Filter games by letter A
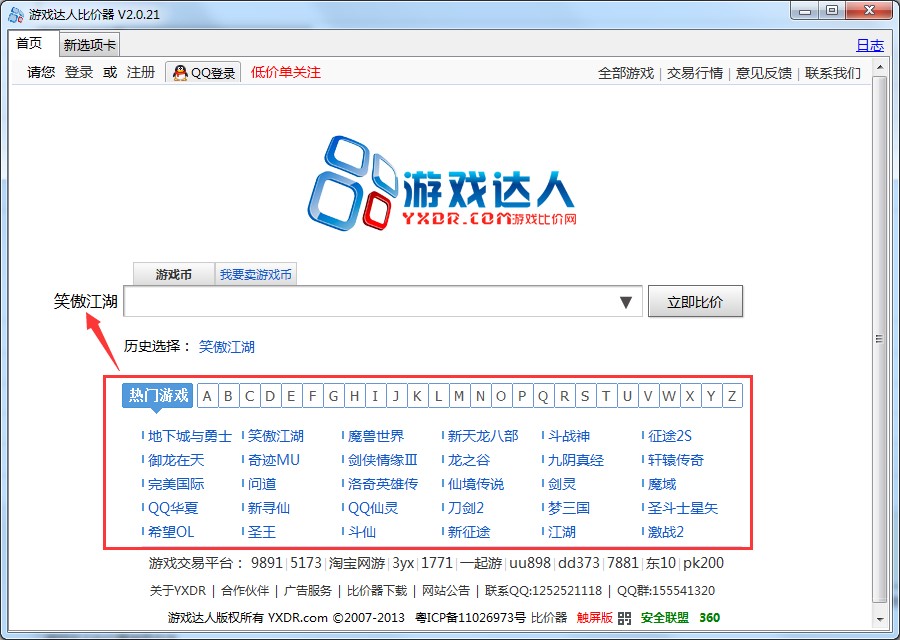900x640 pixels. pos(207,396)
